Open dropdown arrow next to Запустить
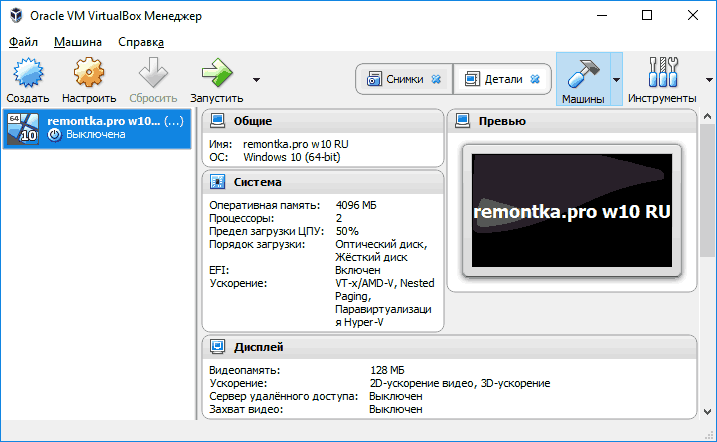 click(256, 80)
